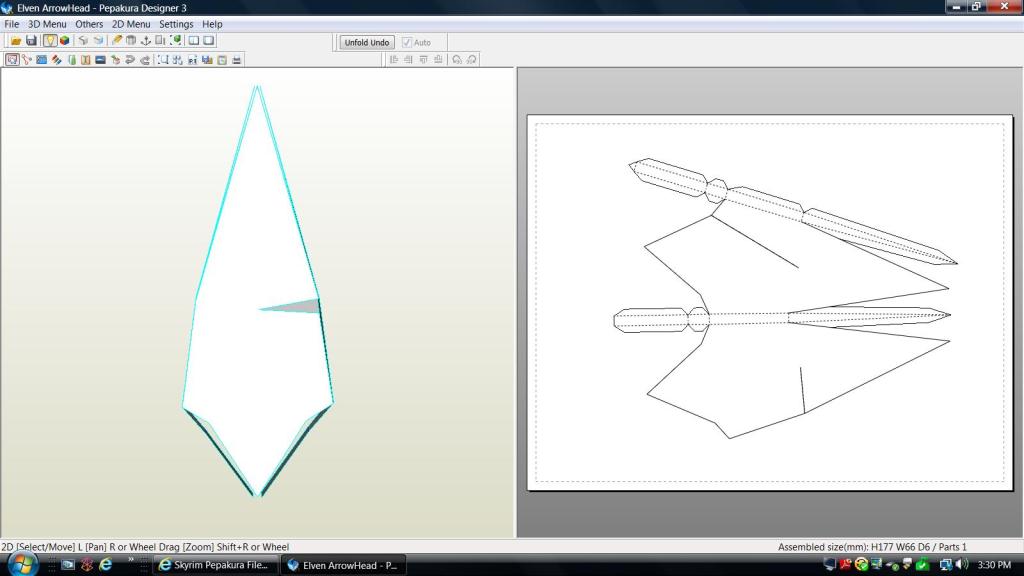Screen dimensions: 1024x576
Task: Click the Save floppy disk icon
Action: click(31, 40)
